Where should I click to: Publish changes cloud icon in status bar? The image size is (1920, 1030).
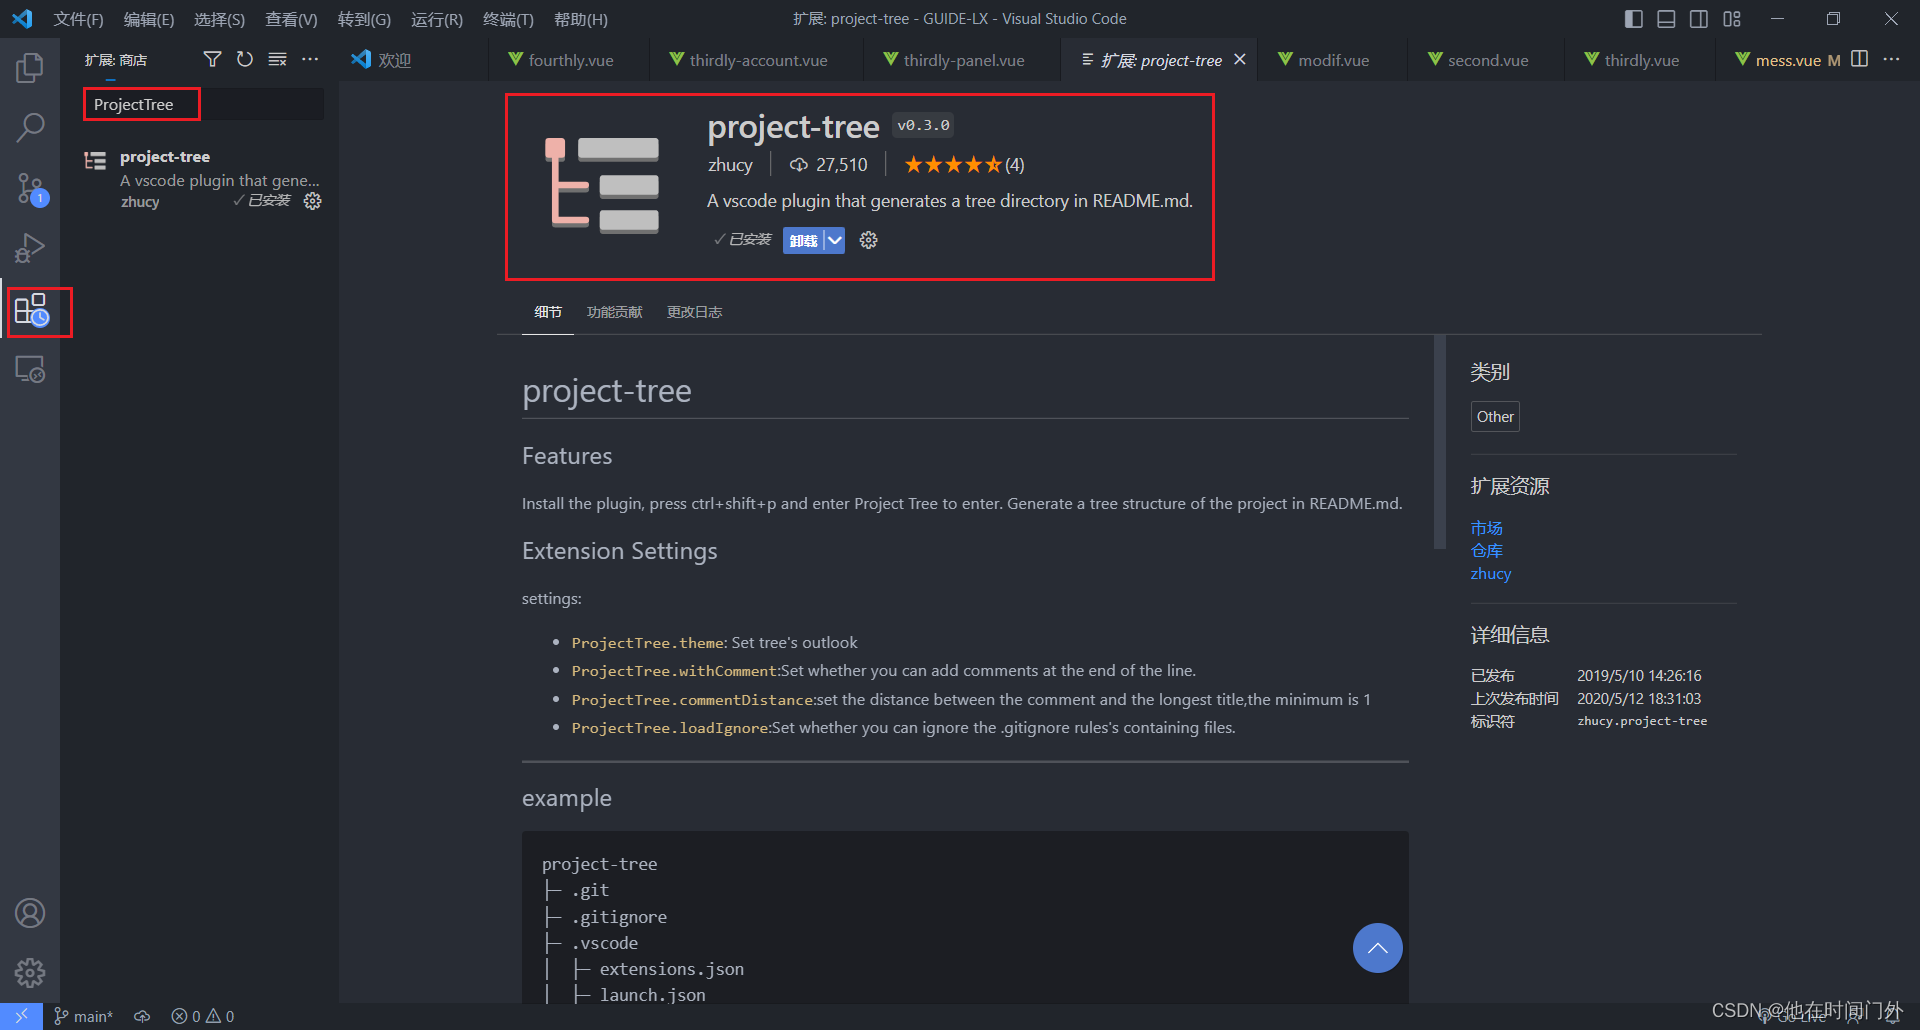pos(142,1016)
